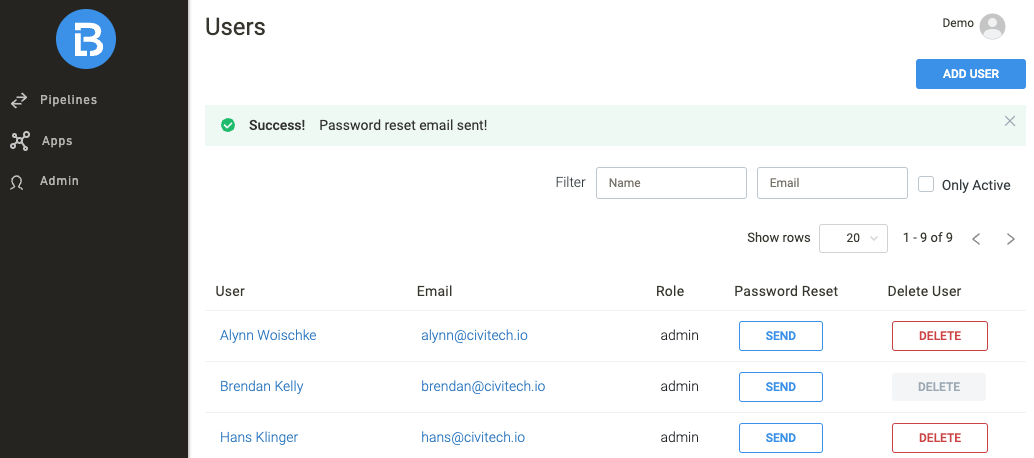This screenshot has width=1034, height=458.
Task: Click the Pipelines arrows icon in sidebar
Action: (18, 101)
